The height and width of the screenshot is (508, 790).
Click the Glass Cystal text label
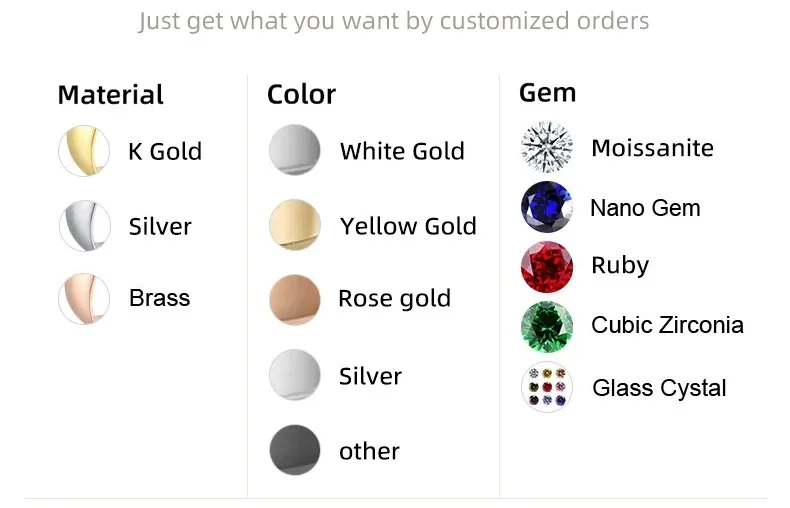tap(659, 388)
